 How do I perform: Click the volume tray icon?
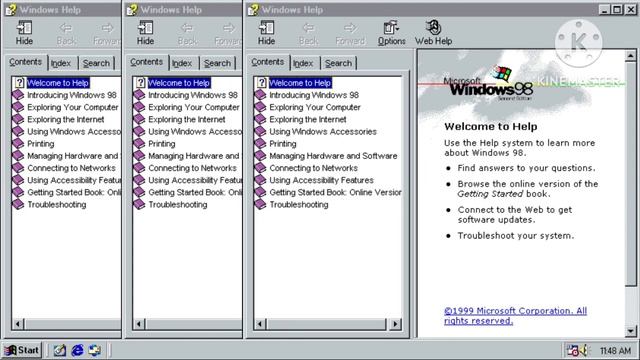tap(584, 350)
